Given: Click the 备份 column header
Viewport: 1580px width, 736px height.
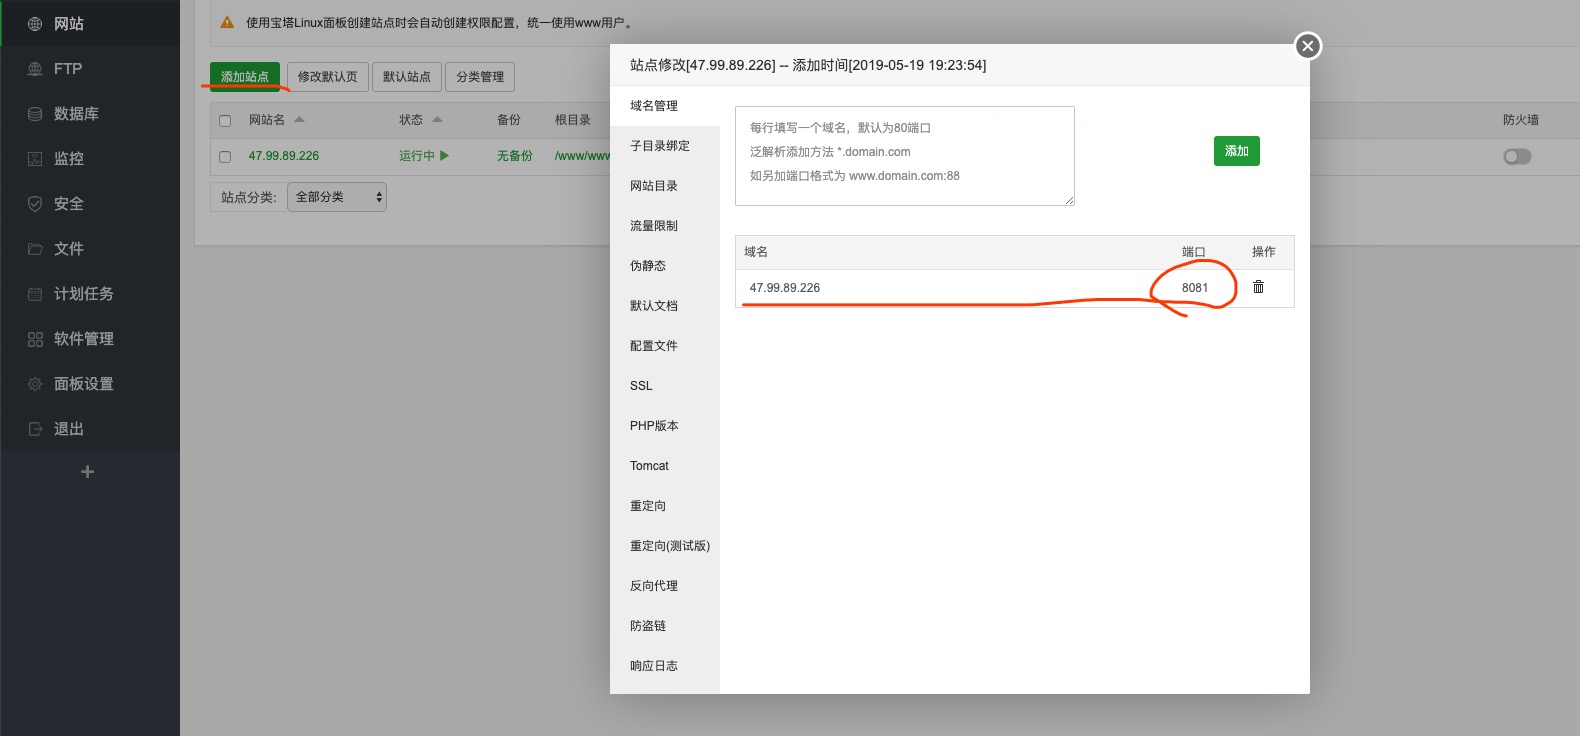Looking at the screenshot, I should [x=509, y=120].
